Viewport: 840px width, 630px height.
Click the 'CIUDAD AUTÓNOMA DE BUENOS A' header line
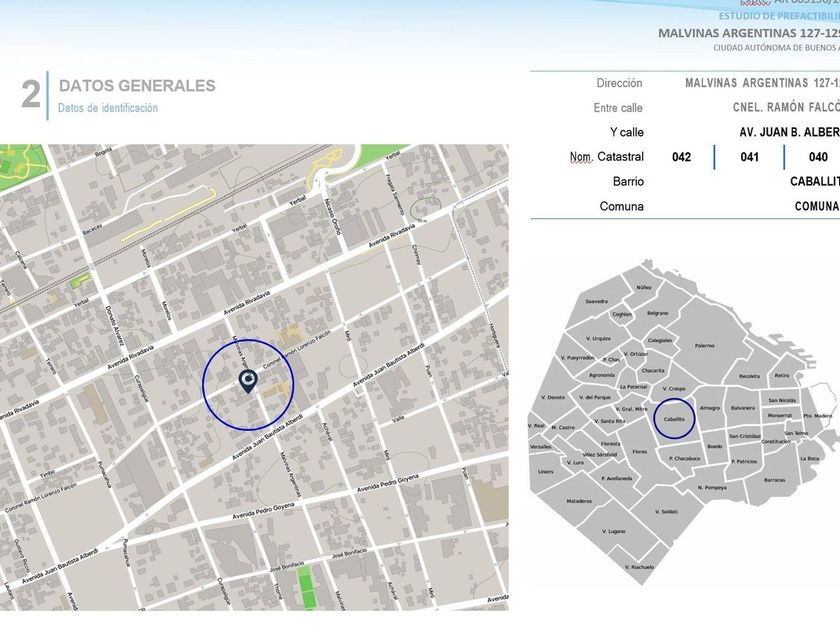(776, 48)
